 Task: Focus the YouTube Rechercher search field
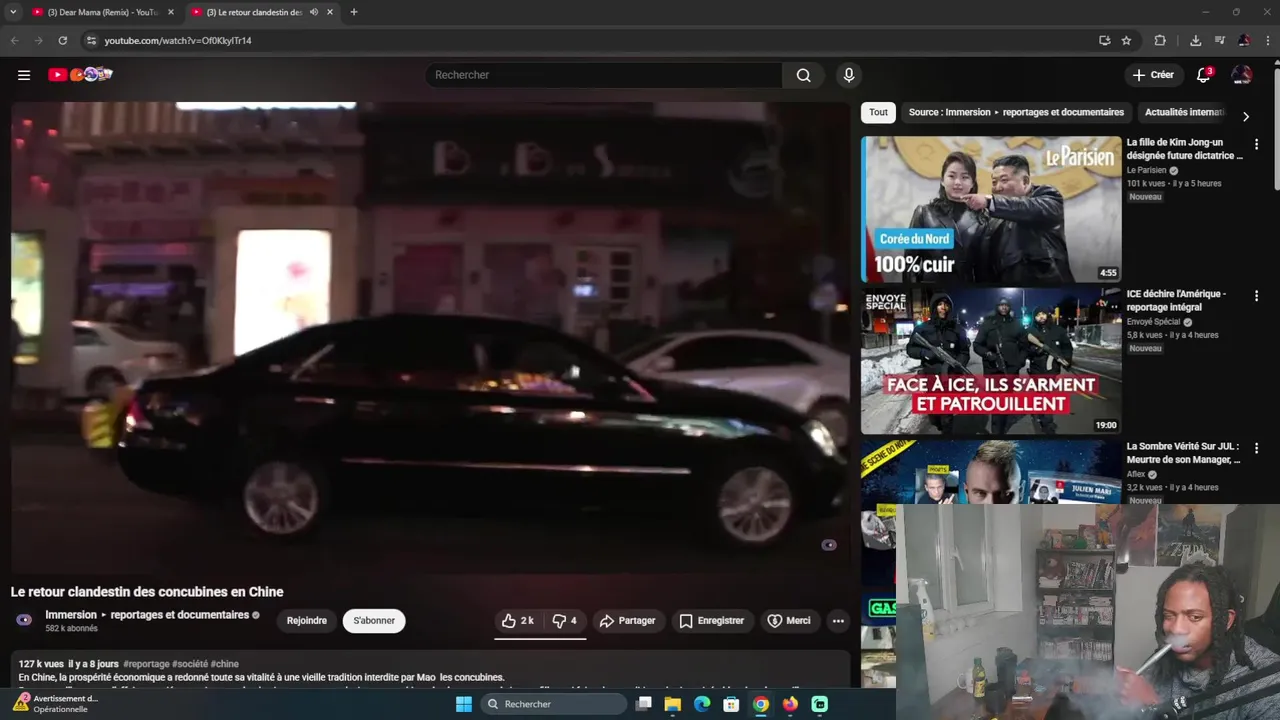604,75
